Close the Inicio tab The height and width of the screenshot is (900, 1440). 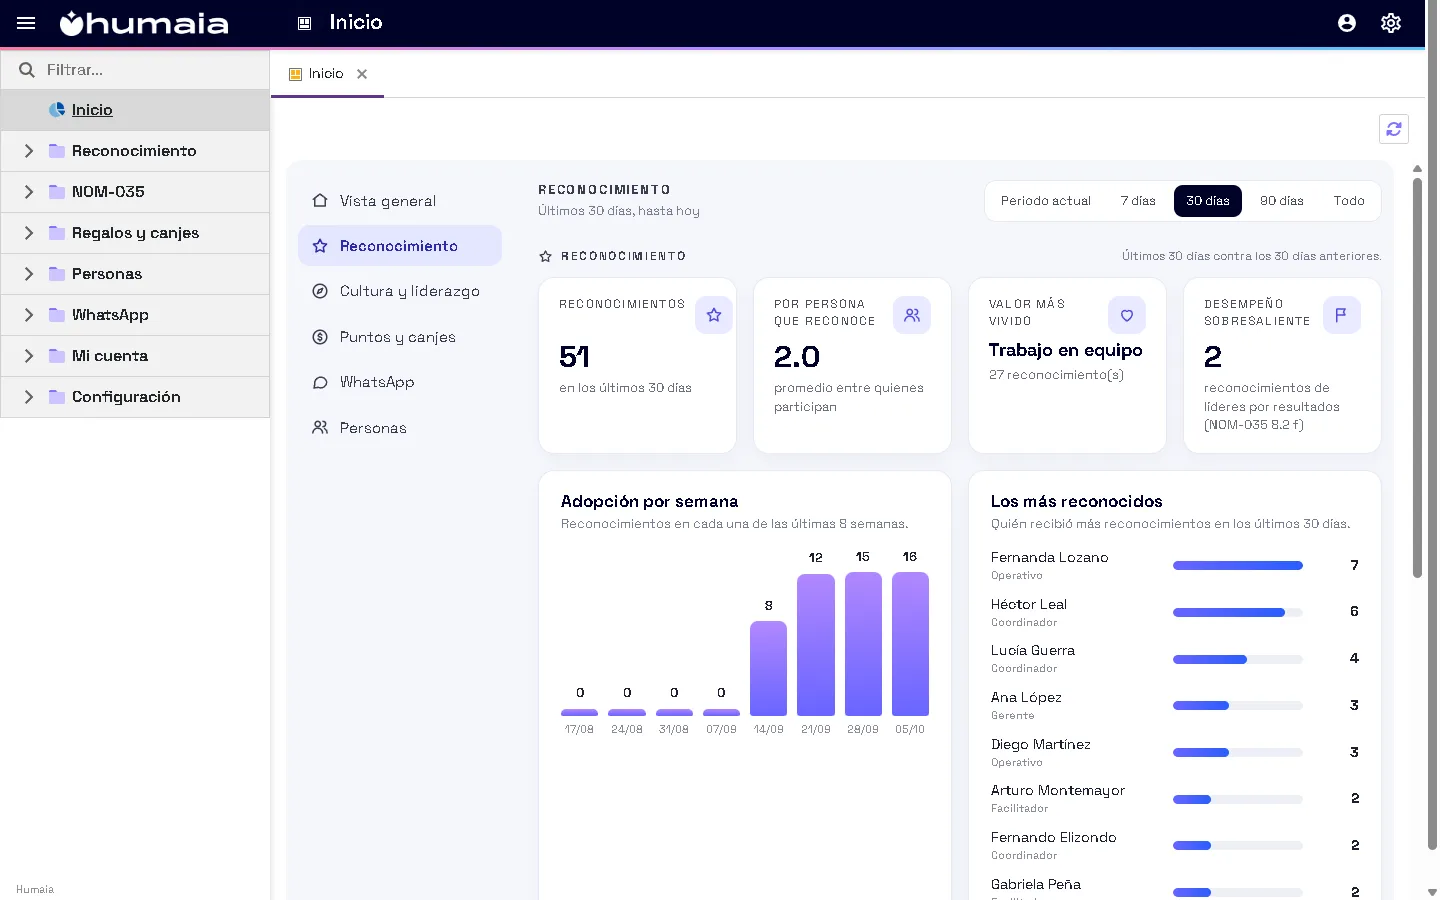pos(362,74)
